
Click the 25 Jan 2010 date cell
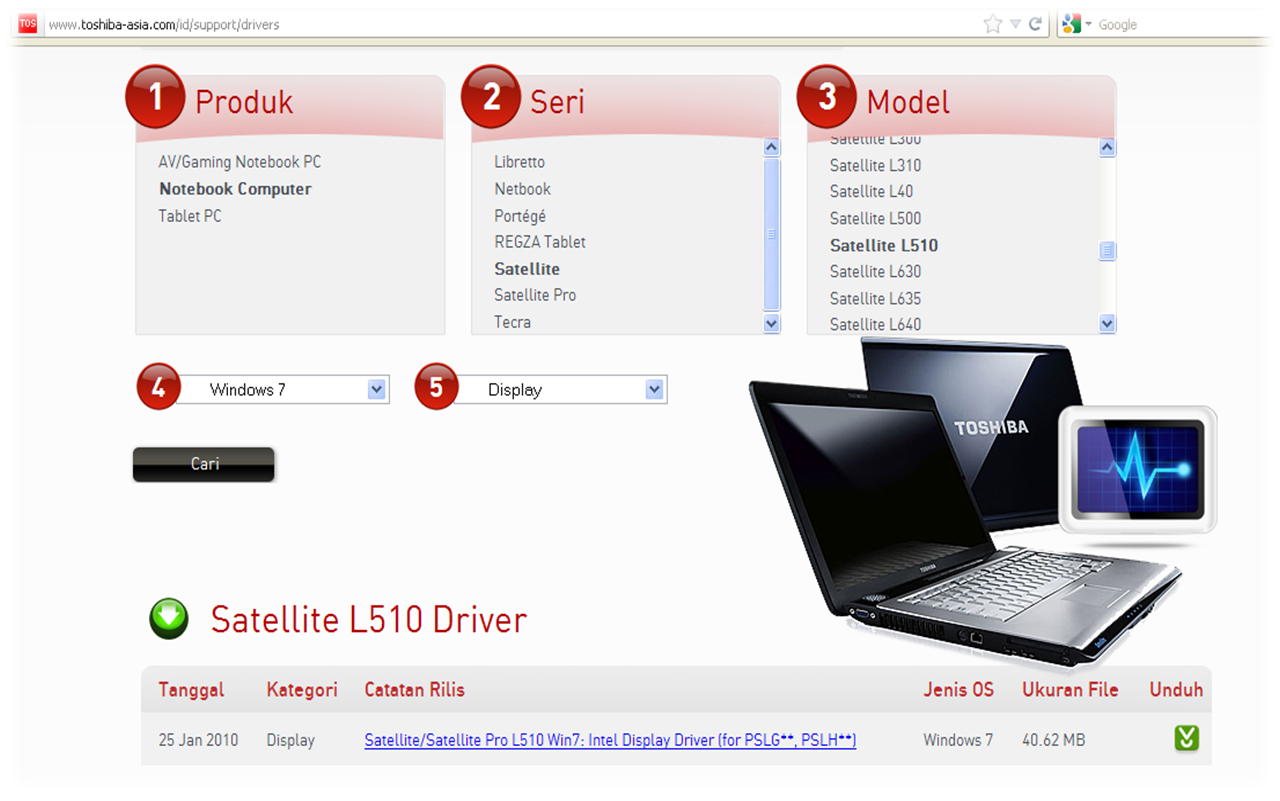point(198,740)
